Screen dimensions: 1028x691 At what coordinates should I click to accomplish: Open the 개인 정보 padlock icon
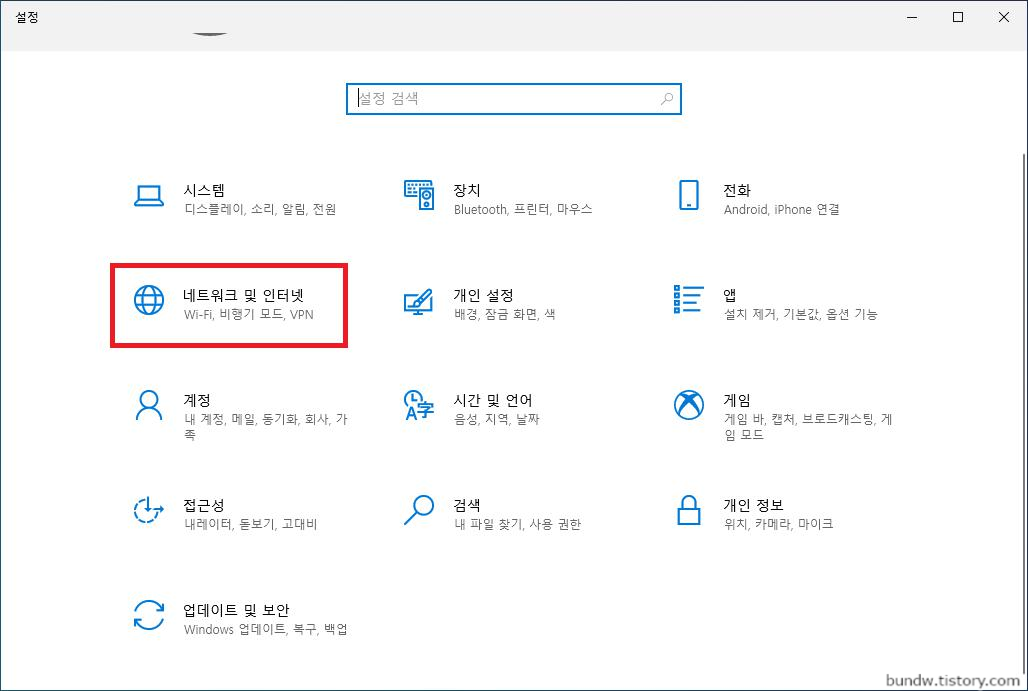tap(688, 510)
